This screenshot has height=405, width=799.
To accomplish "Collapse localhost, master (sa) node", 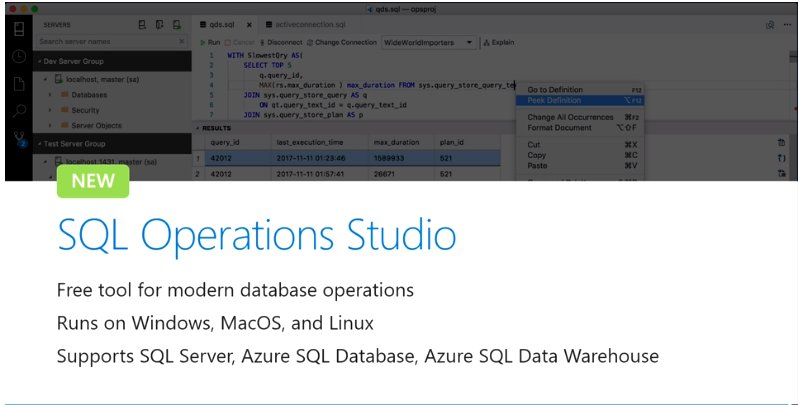I will (45, 79).
